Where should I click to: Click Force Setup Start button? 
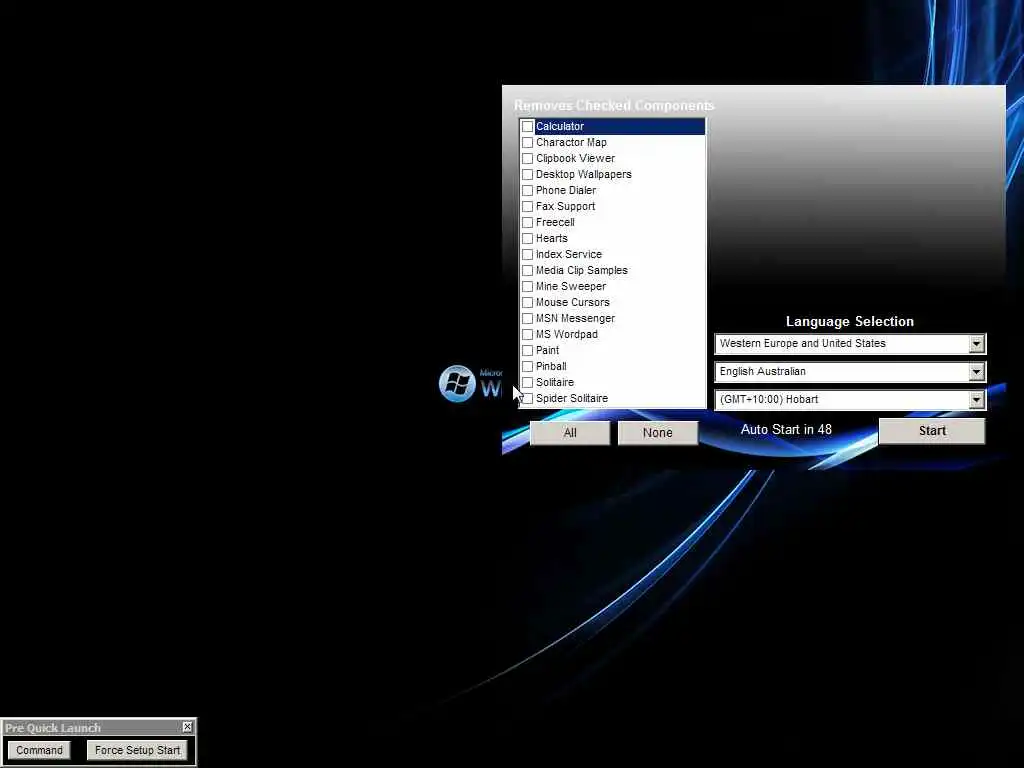pyautogui.click(x=137, y=750)
